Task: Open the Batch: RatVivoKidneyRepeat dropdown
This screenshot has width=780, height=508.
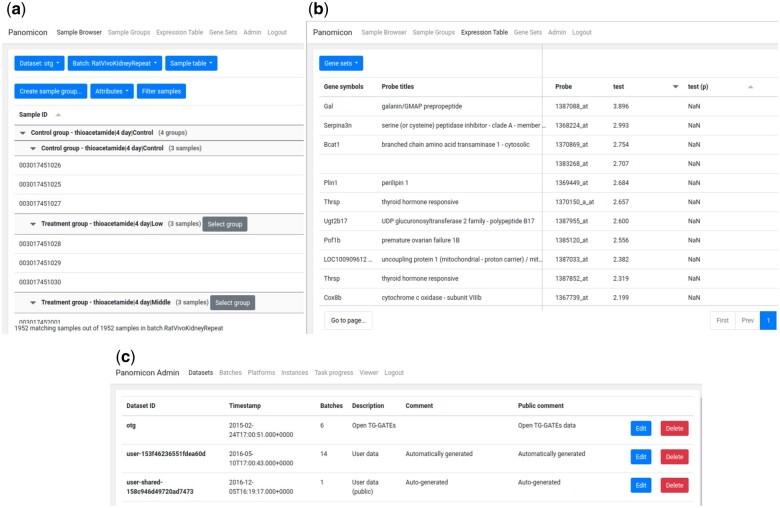Action: (x=115, y=63)
